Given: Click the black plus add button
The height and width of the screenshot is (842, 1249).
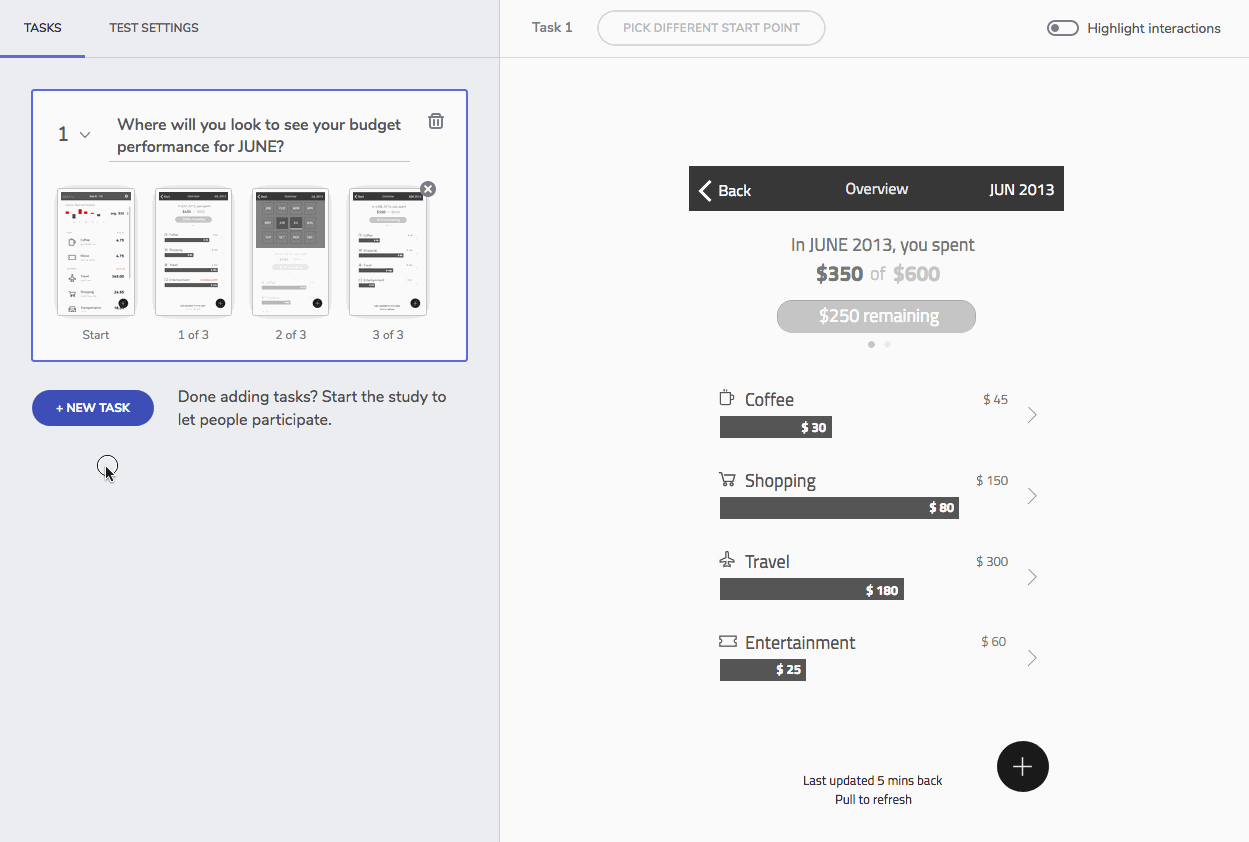Looking at the screenshot, I should [1022, 767].
